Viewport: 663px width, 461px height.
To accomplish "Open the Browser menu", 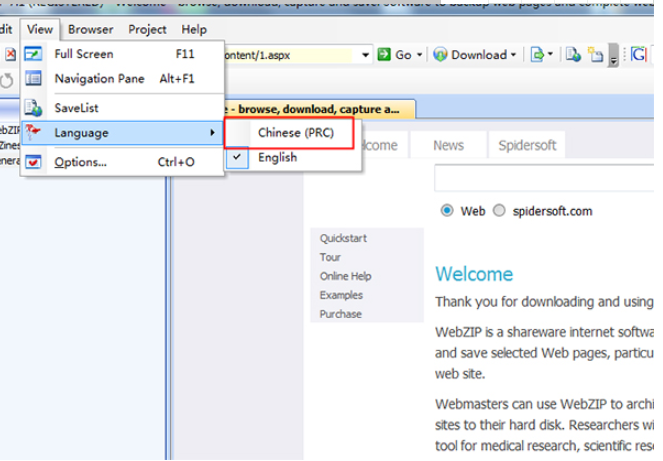I will [90, 30].
